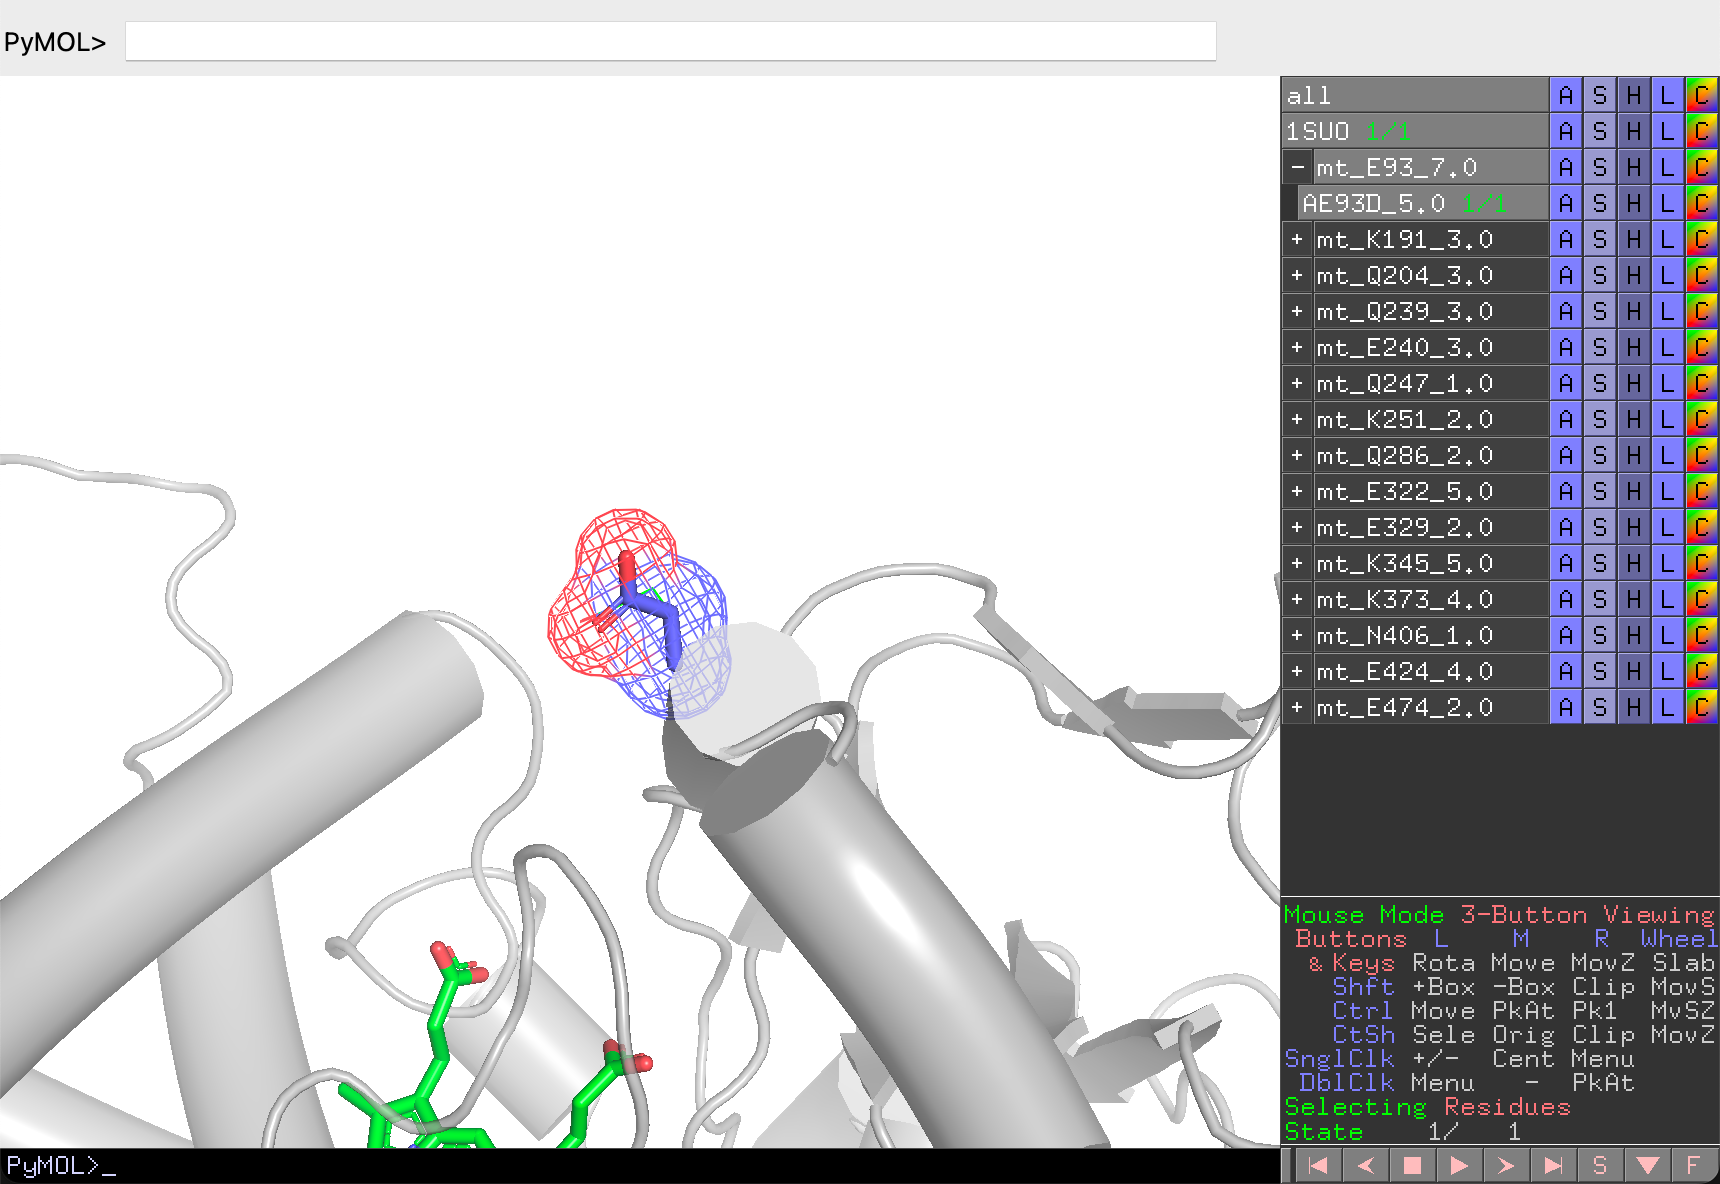Open Hide menu for mt_E93_7.0
This screenshot has height=1184, width=1720.
(x=1634, y=167)
